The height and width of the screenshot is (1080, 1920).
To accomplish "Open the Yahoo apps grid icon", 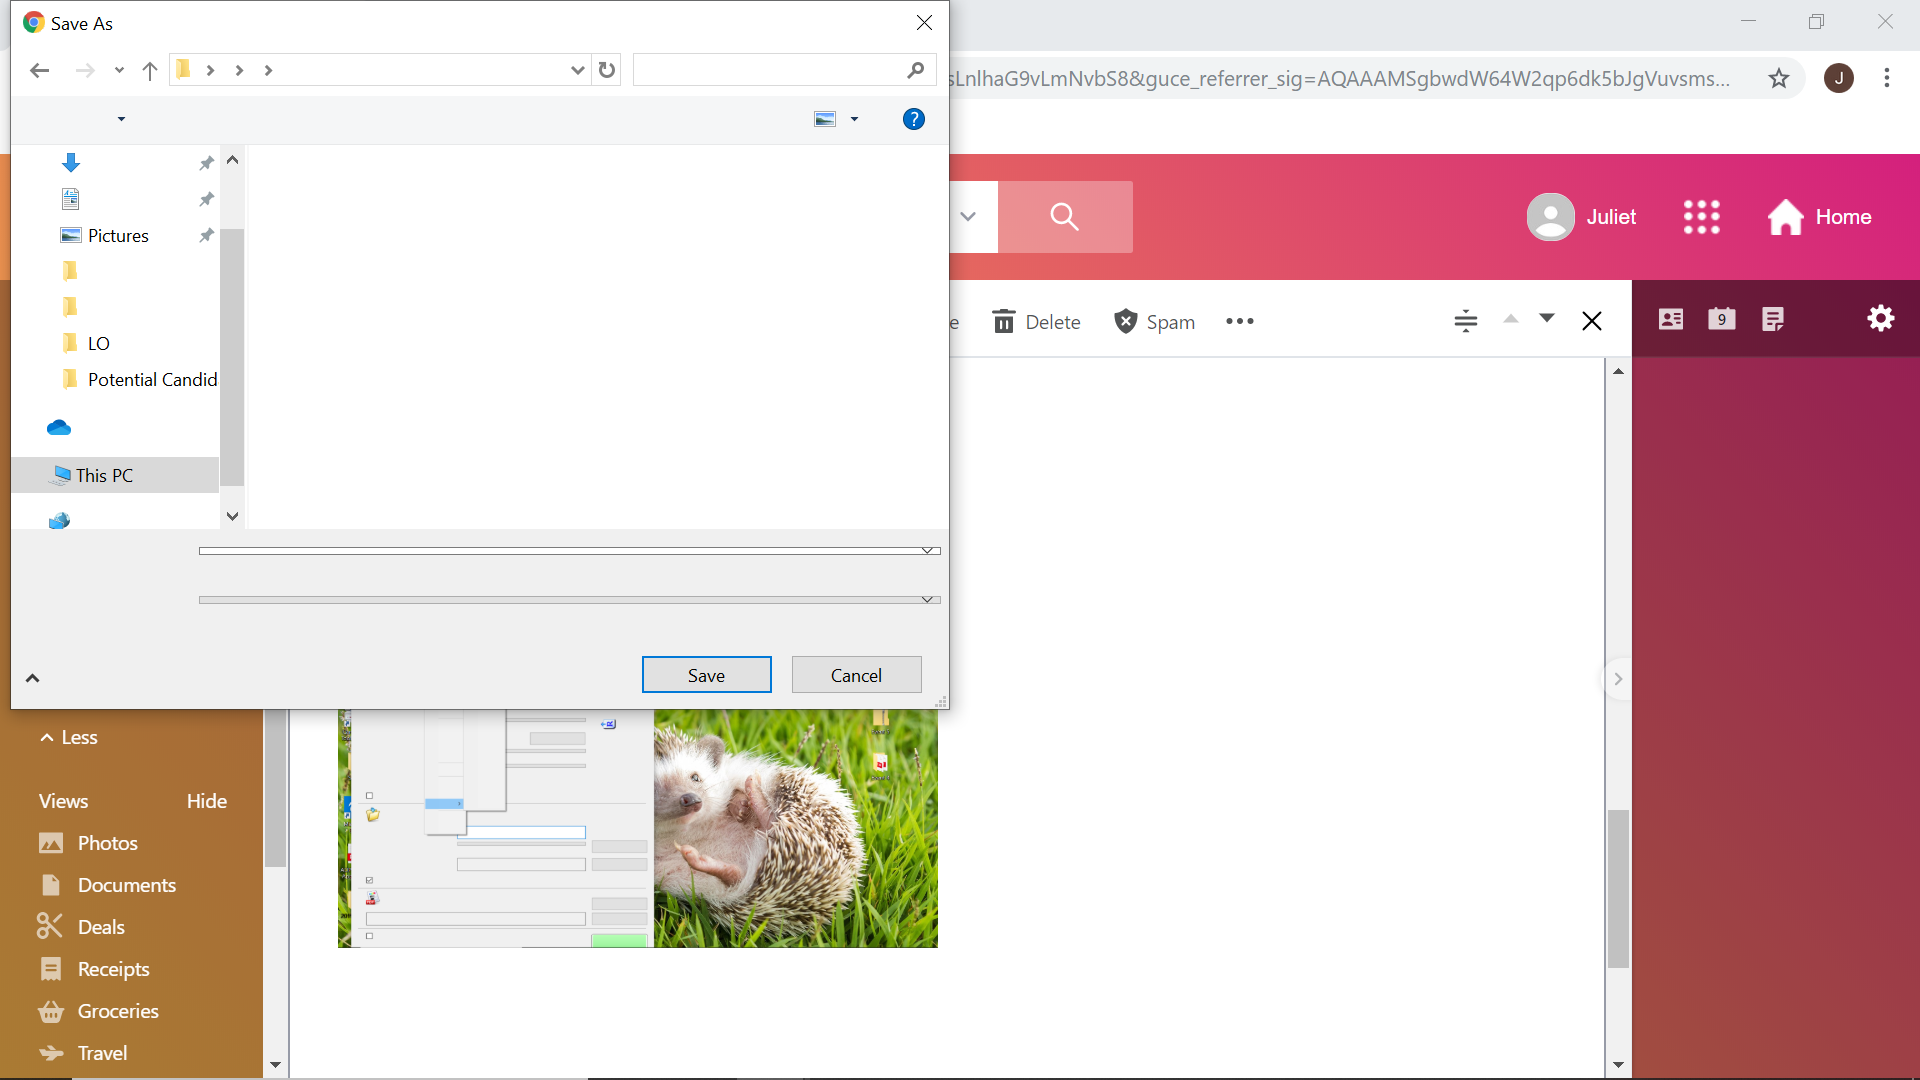I will coord(1701,217).
